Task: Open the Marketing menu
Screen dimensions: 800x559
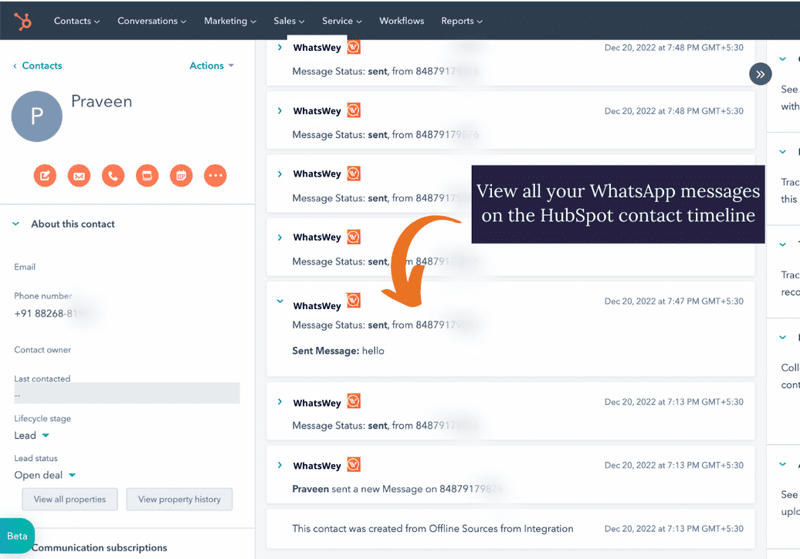Action: (x=230, y=21)
